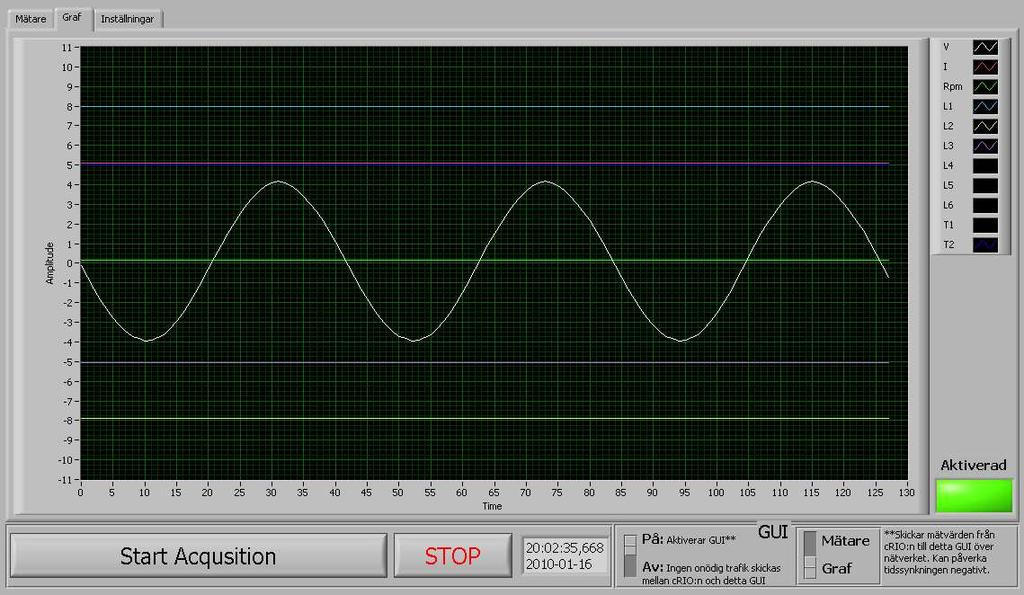Click the L3 plot legend icon
Viewport: 1024px width, 595px height.
pos(985,146)
